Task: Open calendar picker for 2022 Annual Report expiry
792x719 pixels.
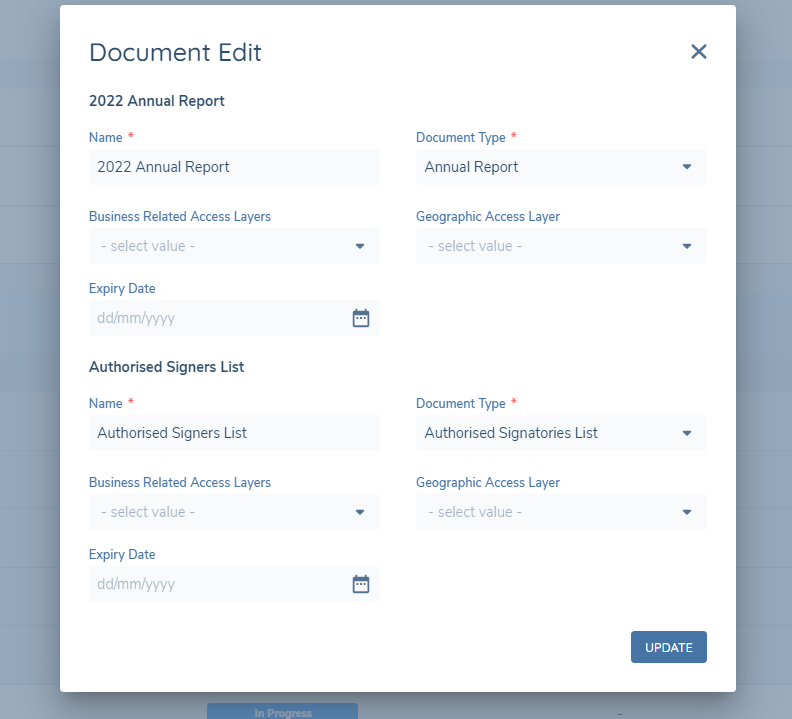Action: pos(361,318)
